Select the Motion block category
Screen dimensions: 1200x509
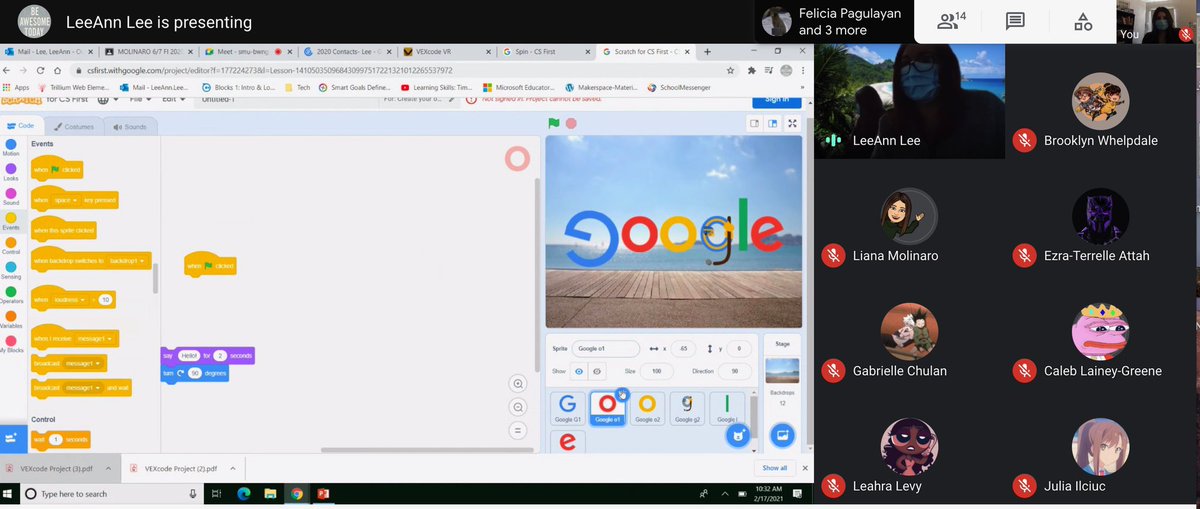click(11, 147)
